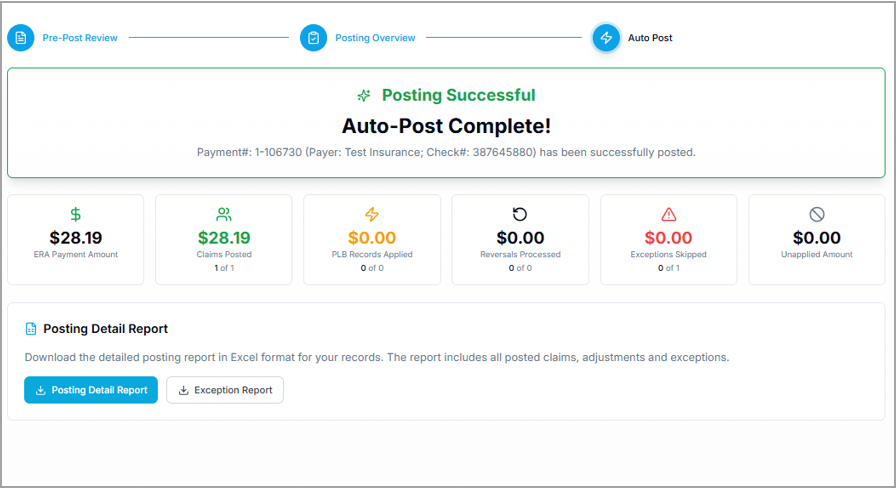Click the Exceptions Skipped warning triangle icon
The height and width of the screenshot is (488, 896).
669,214
